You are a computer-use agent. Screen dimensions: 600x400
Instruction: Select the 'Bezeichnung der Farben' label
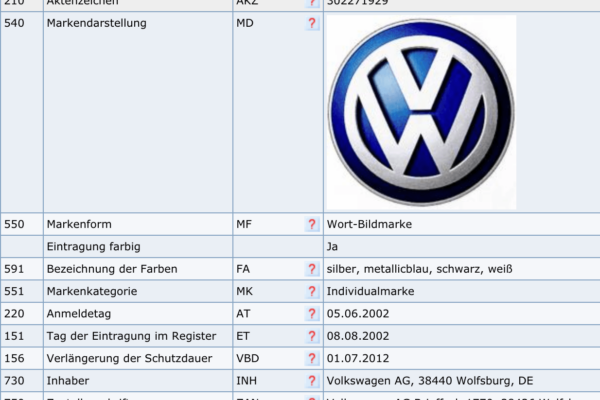click(112, 269)
